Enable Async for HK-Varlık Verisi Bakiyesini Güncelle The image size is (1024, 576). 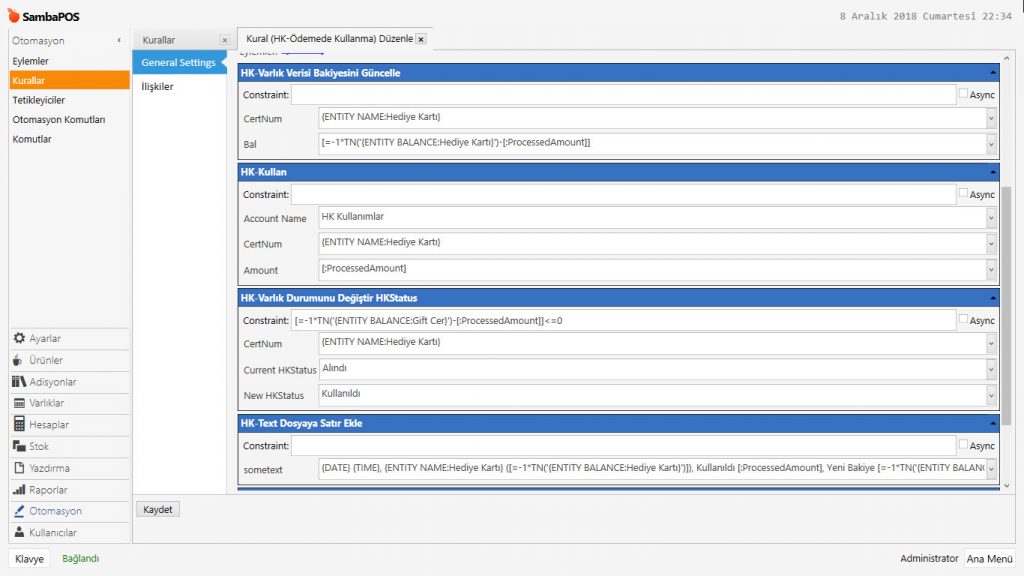click(x=963, y=94)
